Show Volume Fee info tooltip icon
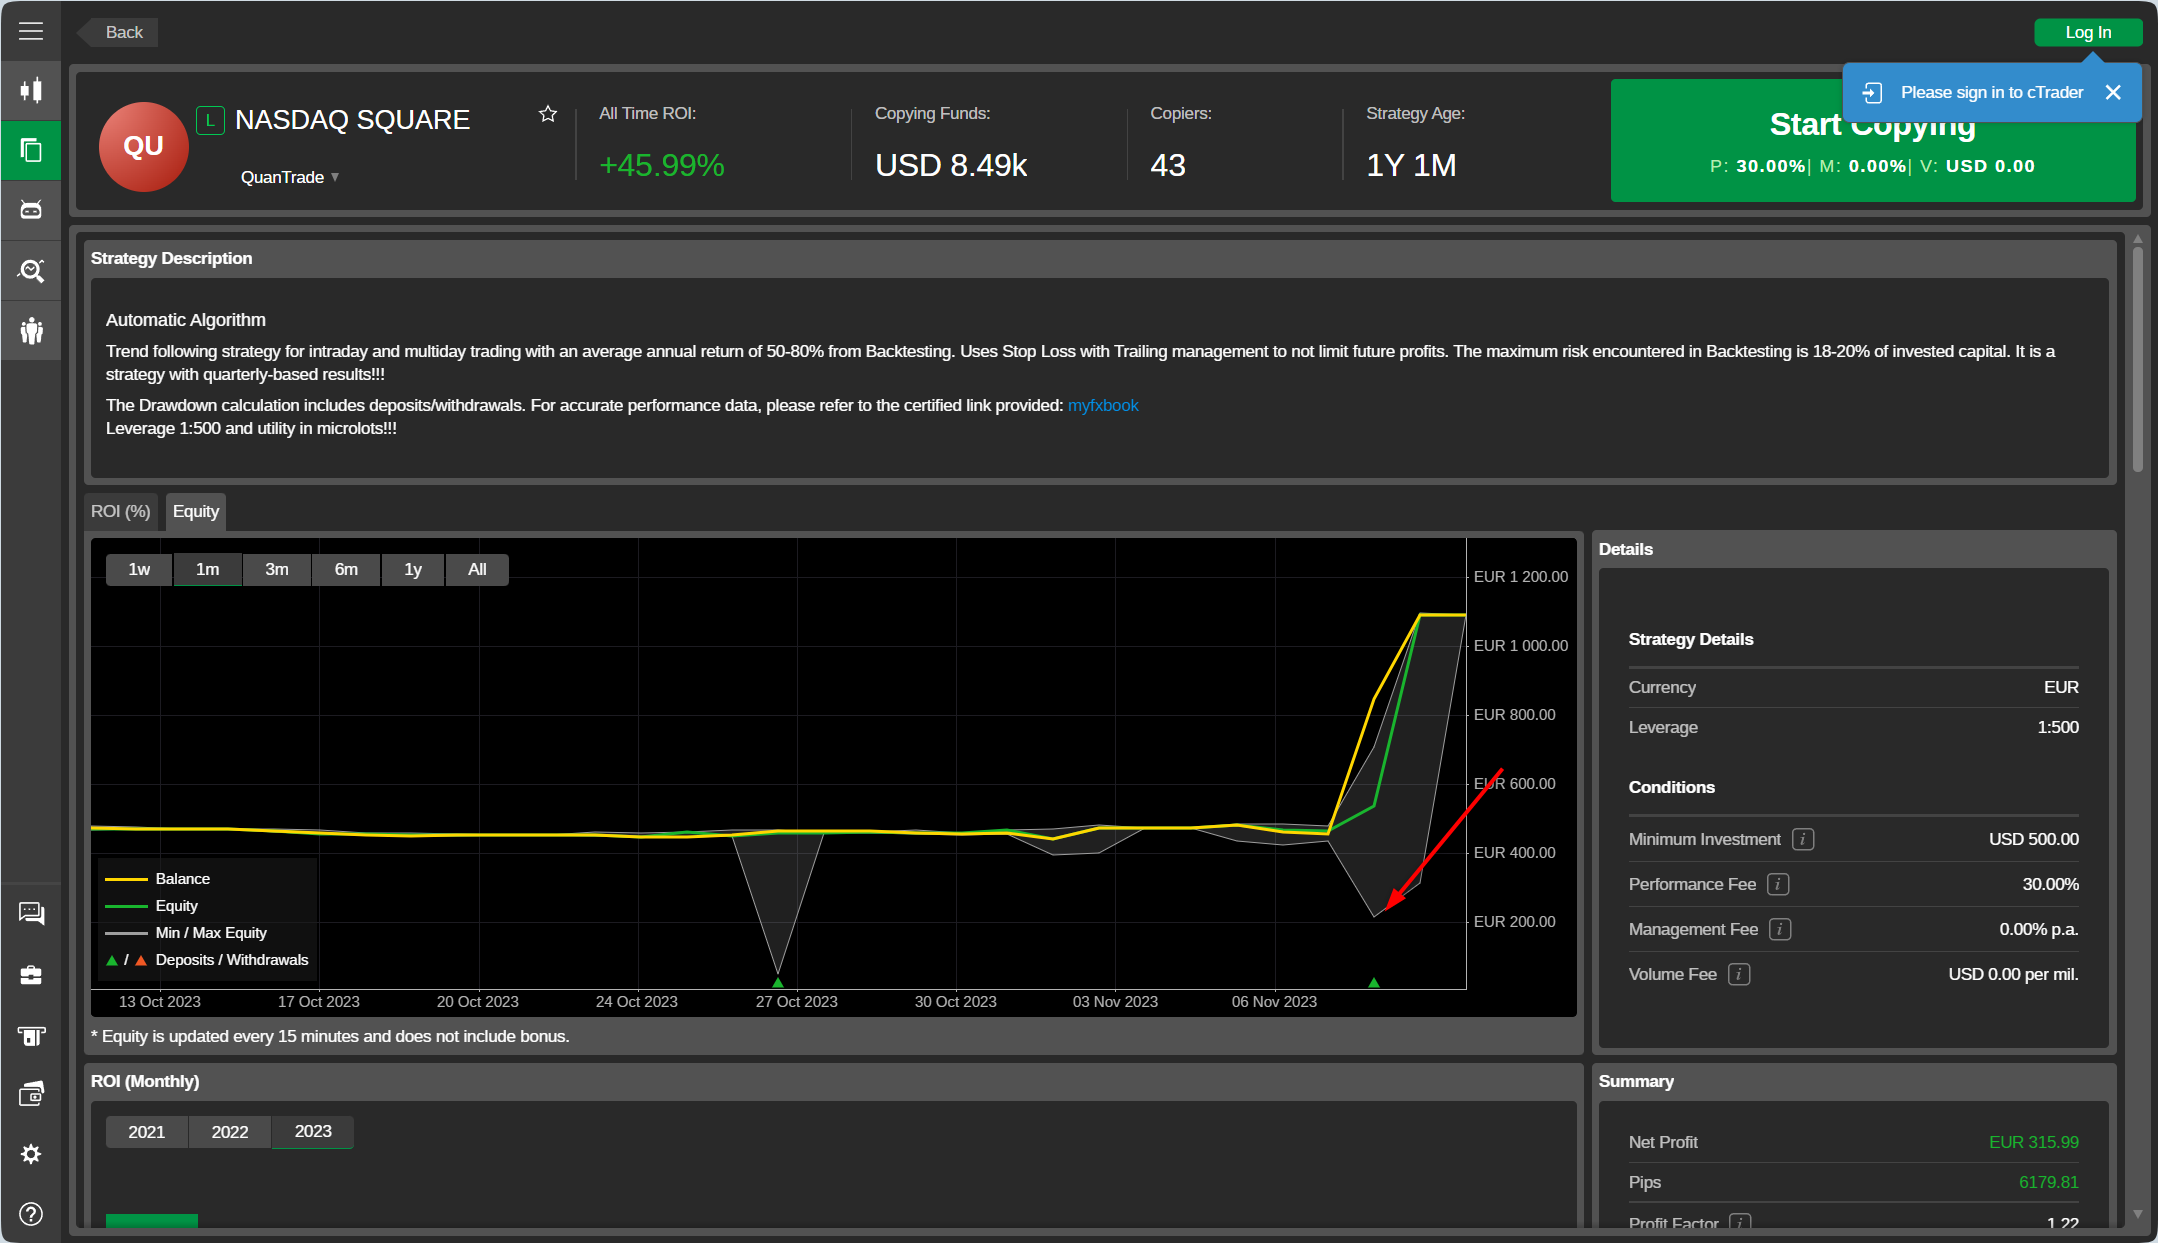The width and height of the screenshot is (2158, 1243). click(1739, 974)
